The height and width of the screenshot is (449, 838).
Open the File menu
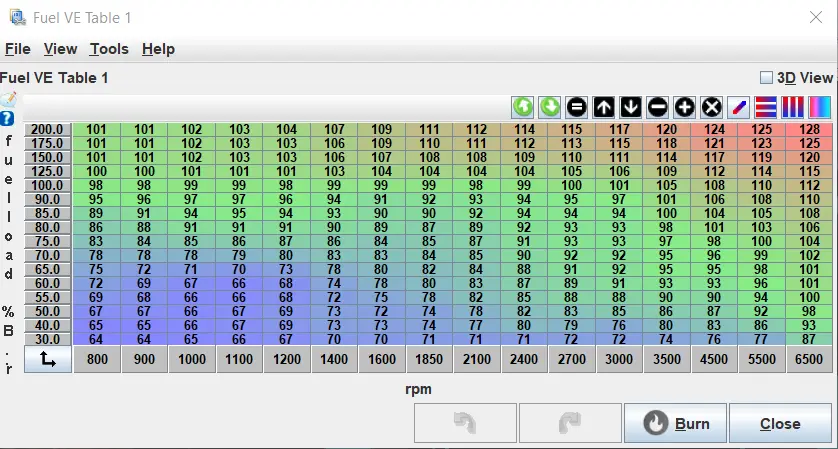pyautogui.click(x=18, y=49)
